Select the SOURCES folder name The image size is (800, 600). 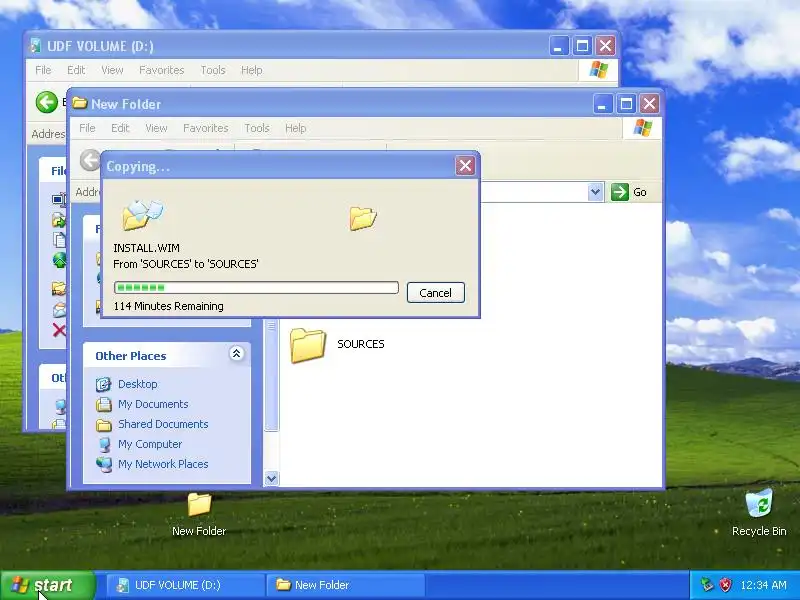tap(361, 344)
